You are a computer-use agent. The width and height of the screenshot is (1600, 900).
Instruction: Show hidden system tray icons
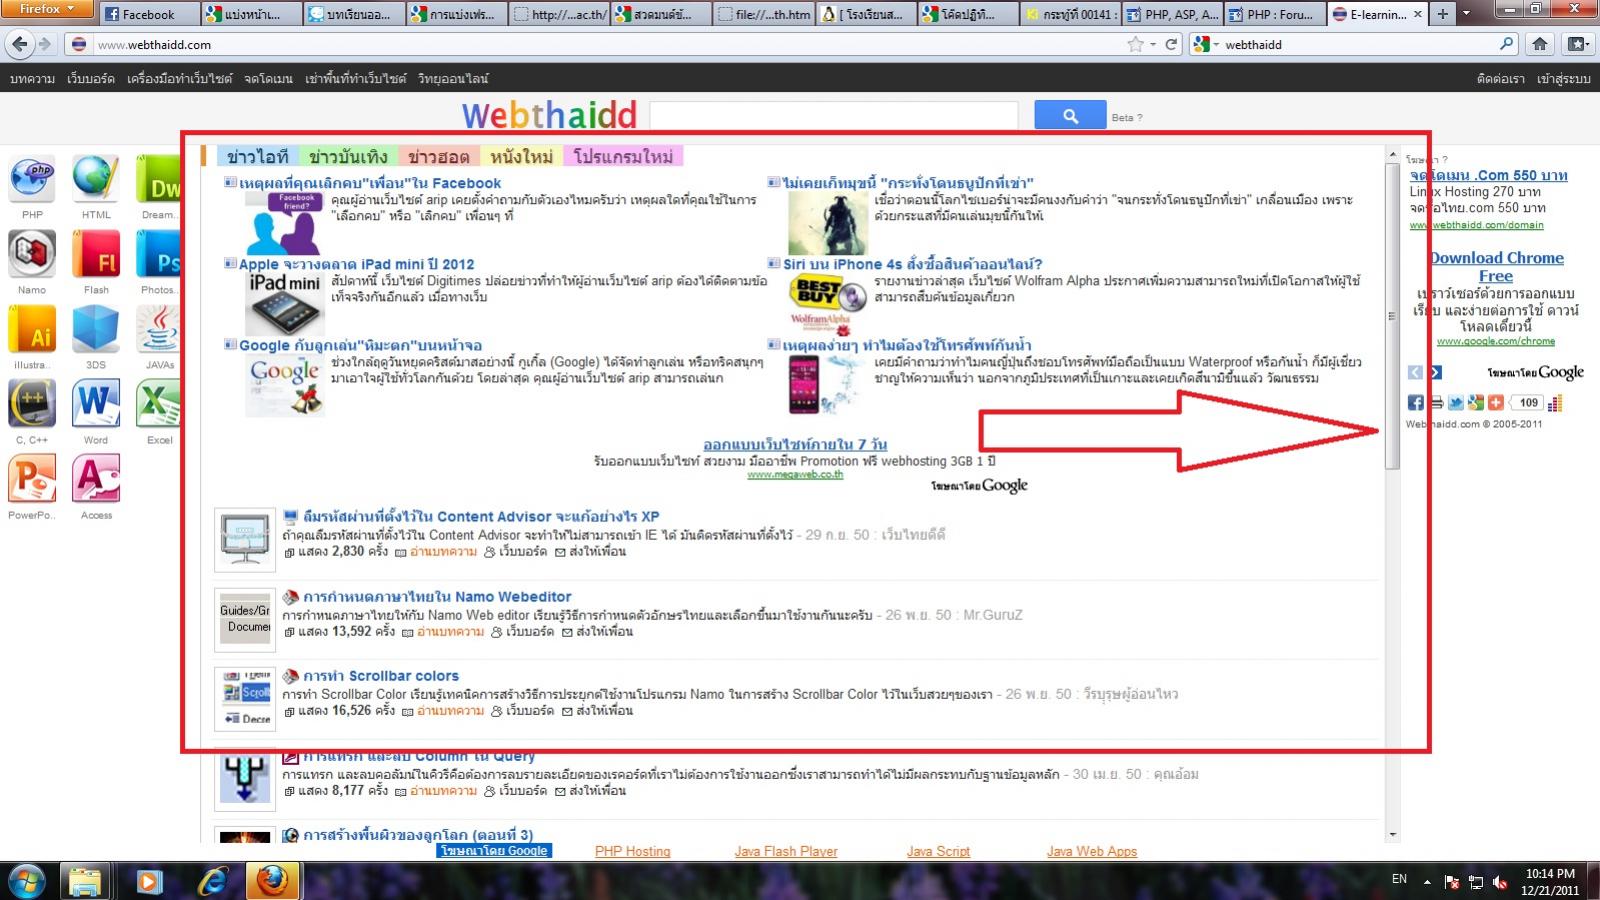click(1426, 881)
